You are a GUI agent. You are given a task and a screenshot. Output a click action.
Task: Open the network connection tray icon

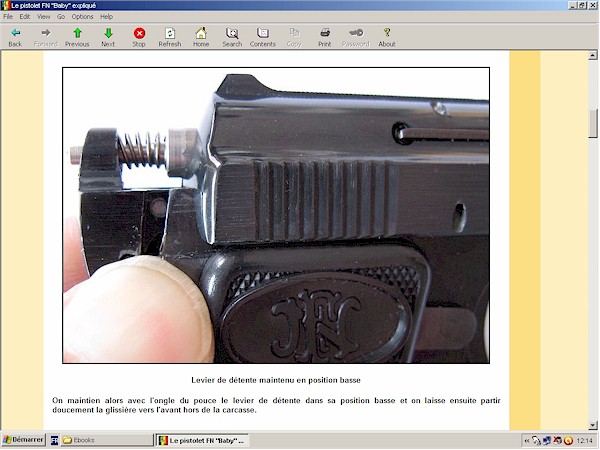point(547,441)
